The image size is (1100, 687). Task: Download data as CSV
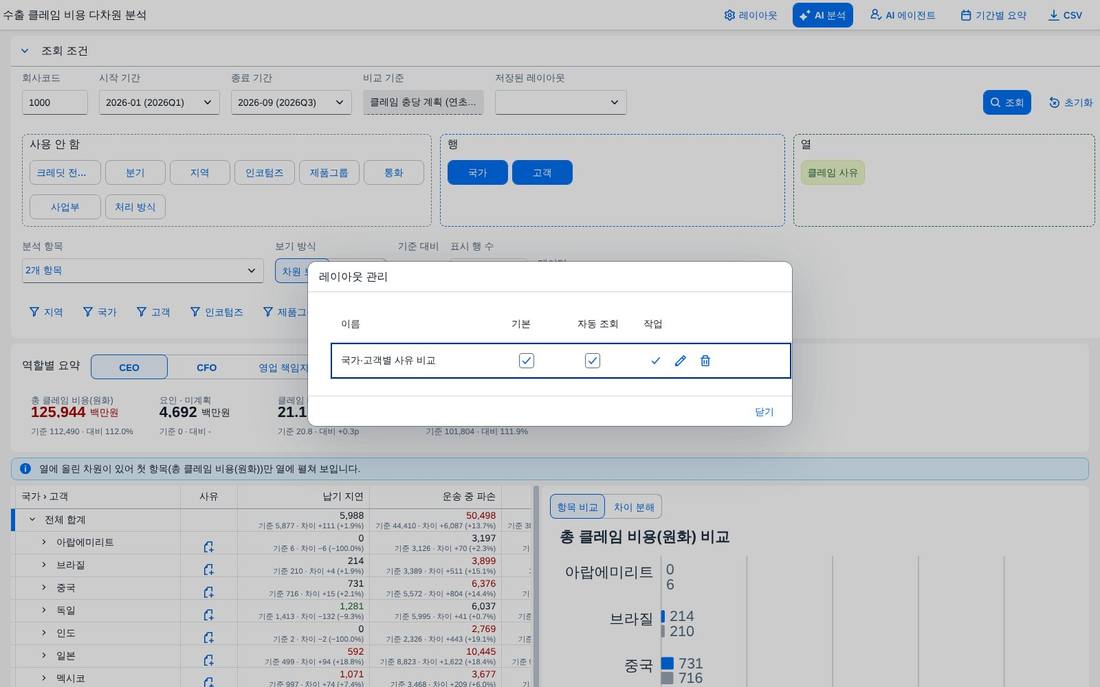tap(1065, 15)
